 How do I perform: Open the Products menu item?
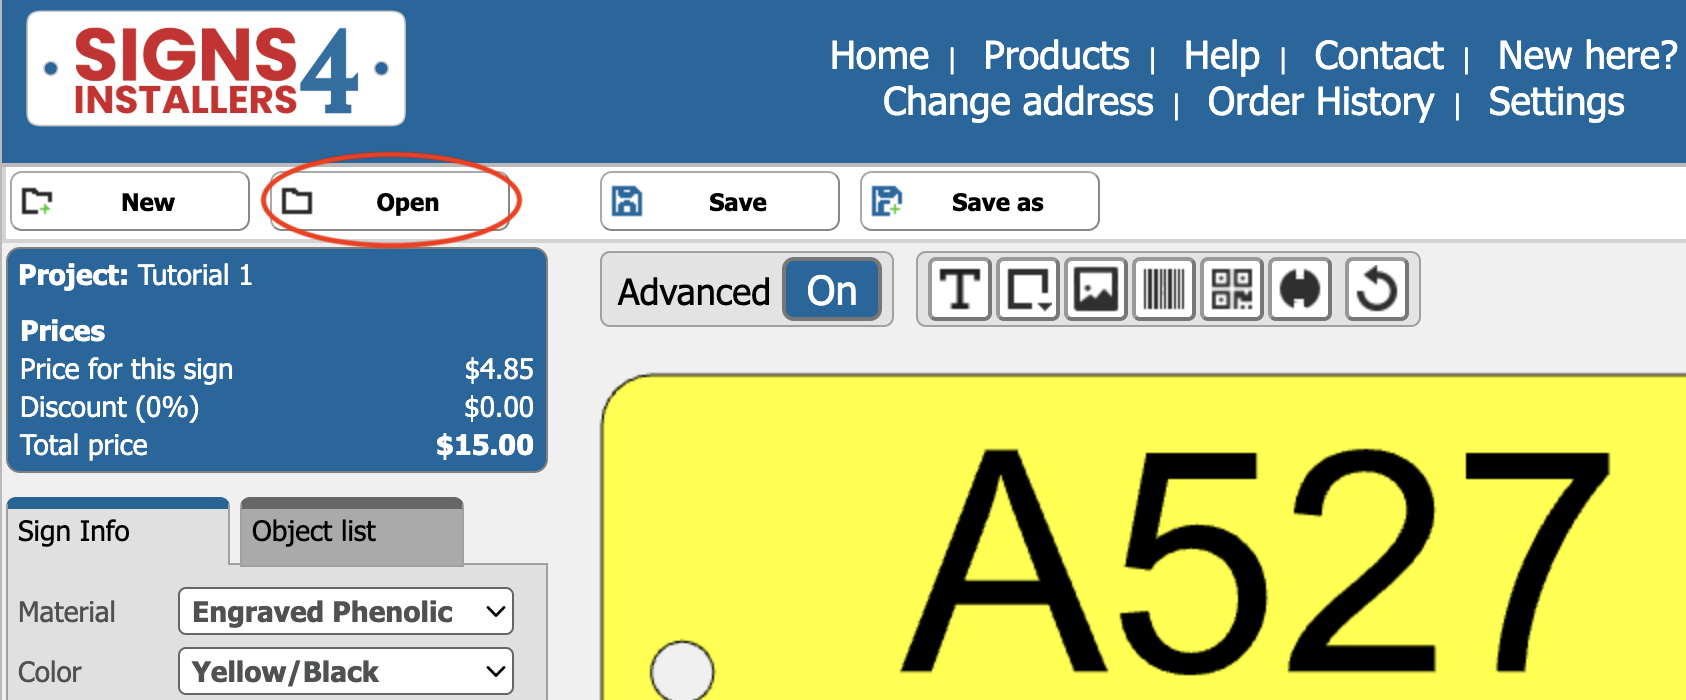(1056, 56)
